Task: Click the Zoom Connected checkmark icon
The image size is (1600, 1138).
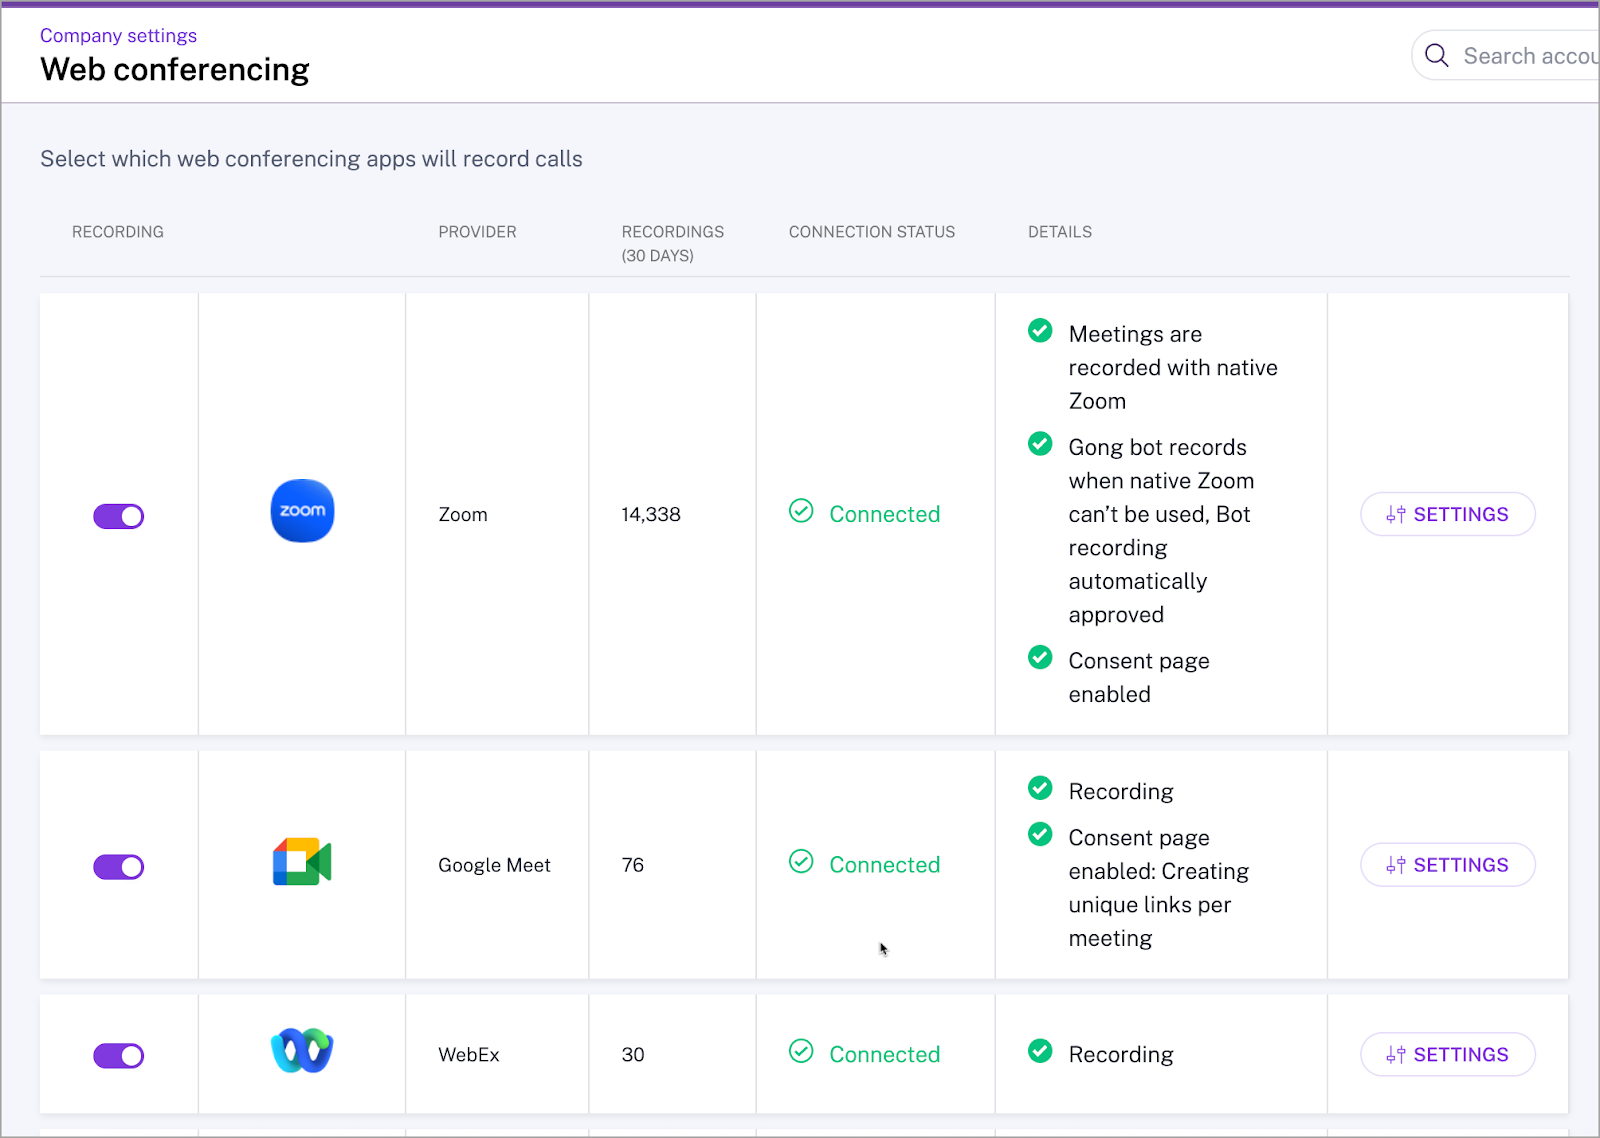Action: click(801, 511)
